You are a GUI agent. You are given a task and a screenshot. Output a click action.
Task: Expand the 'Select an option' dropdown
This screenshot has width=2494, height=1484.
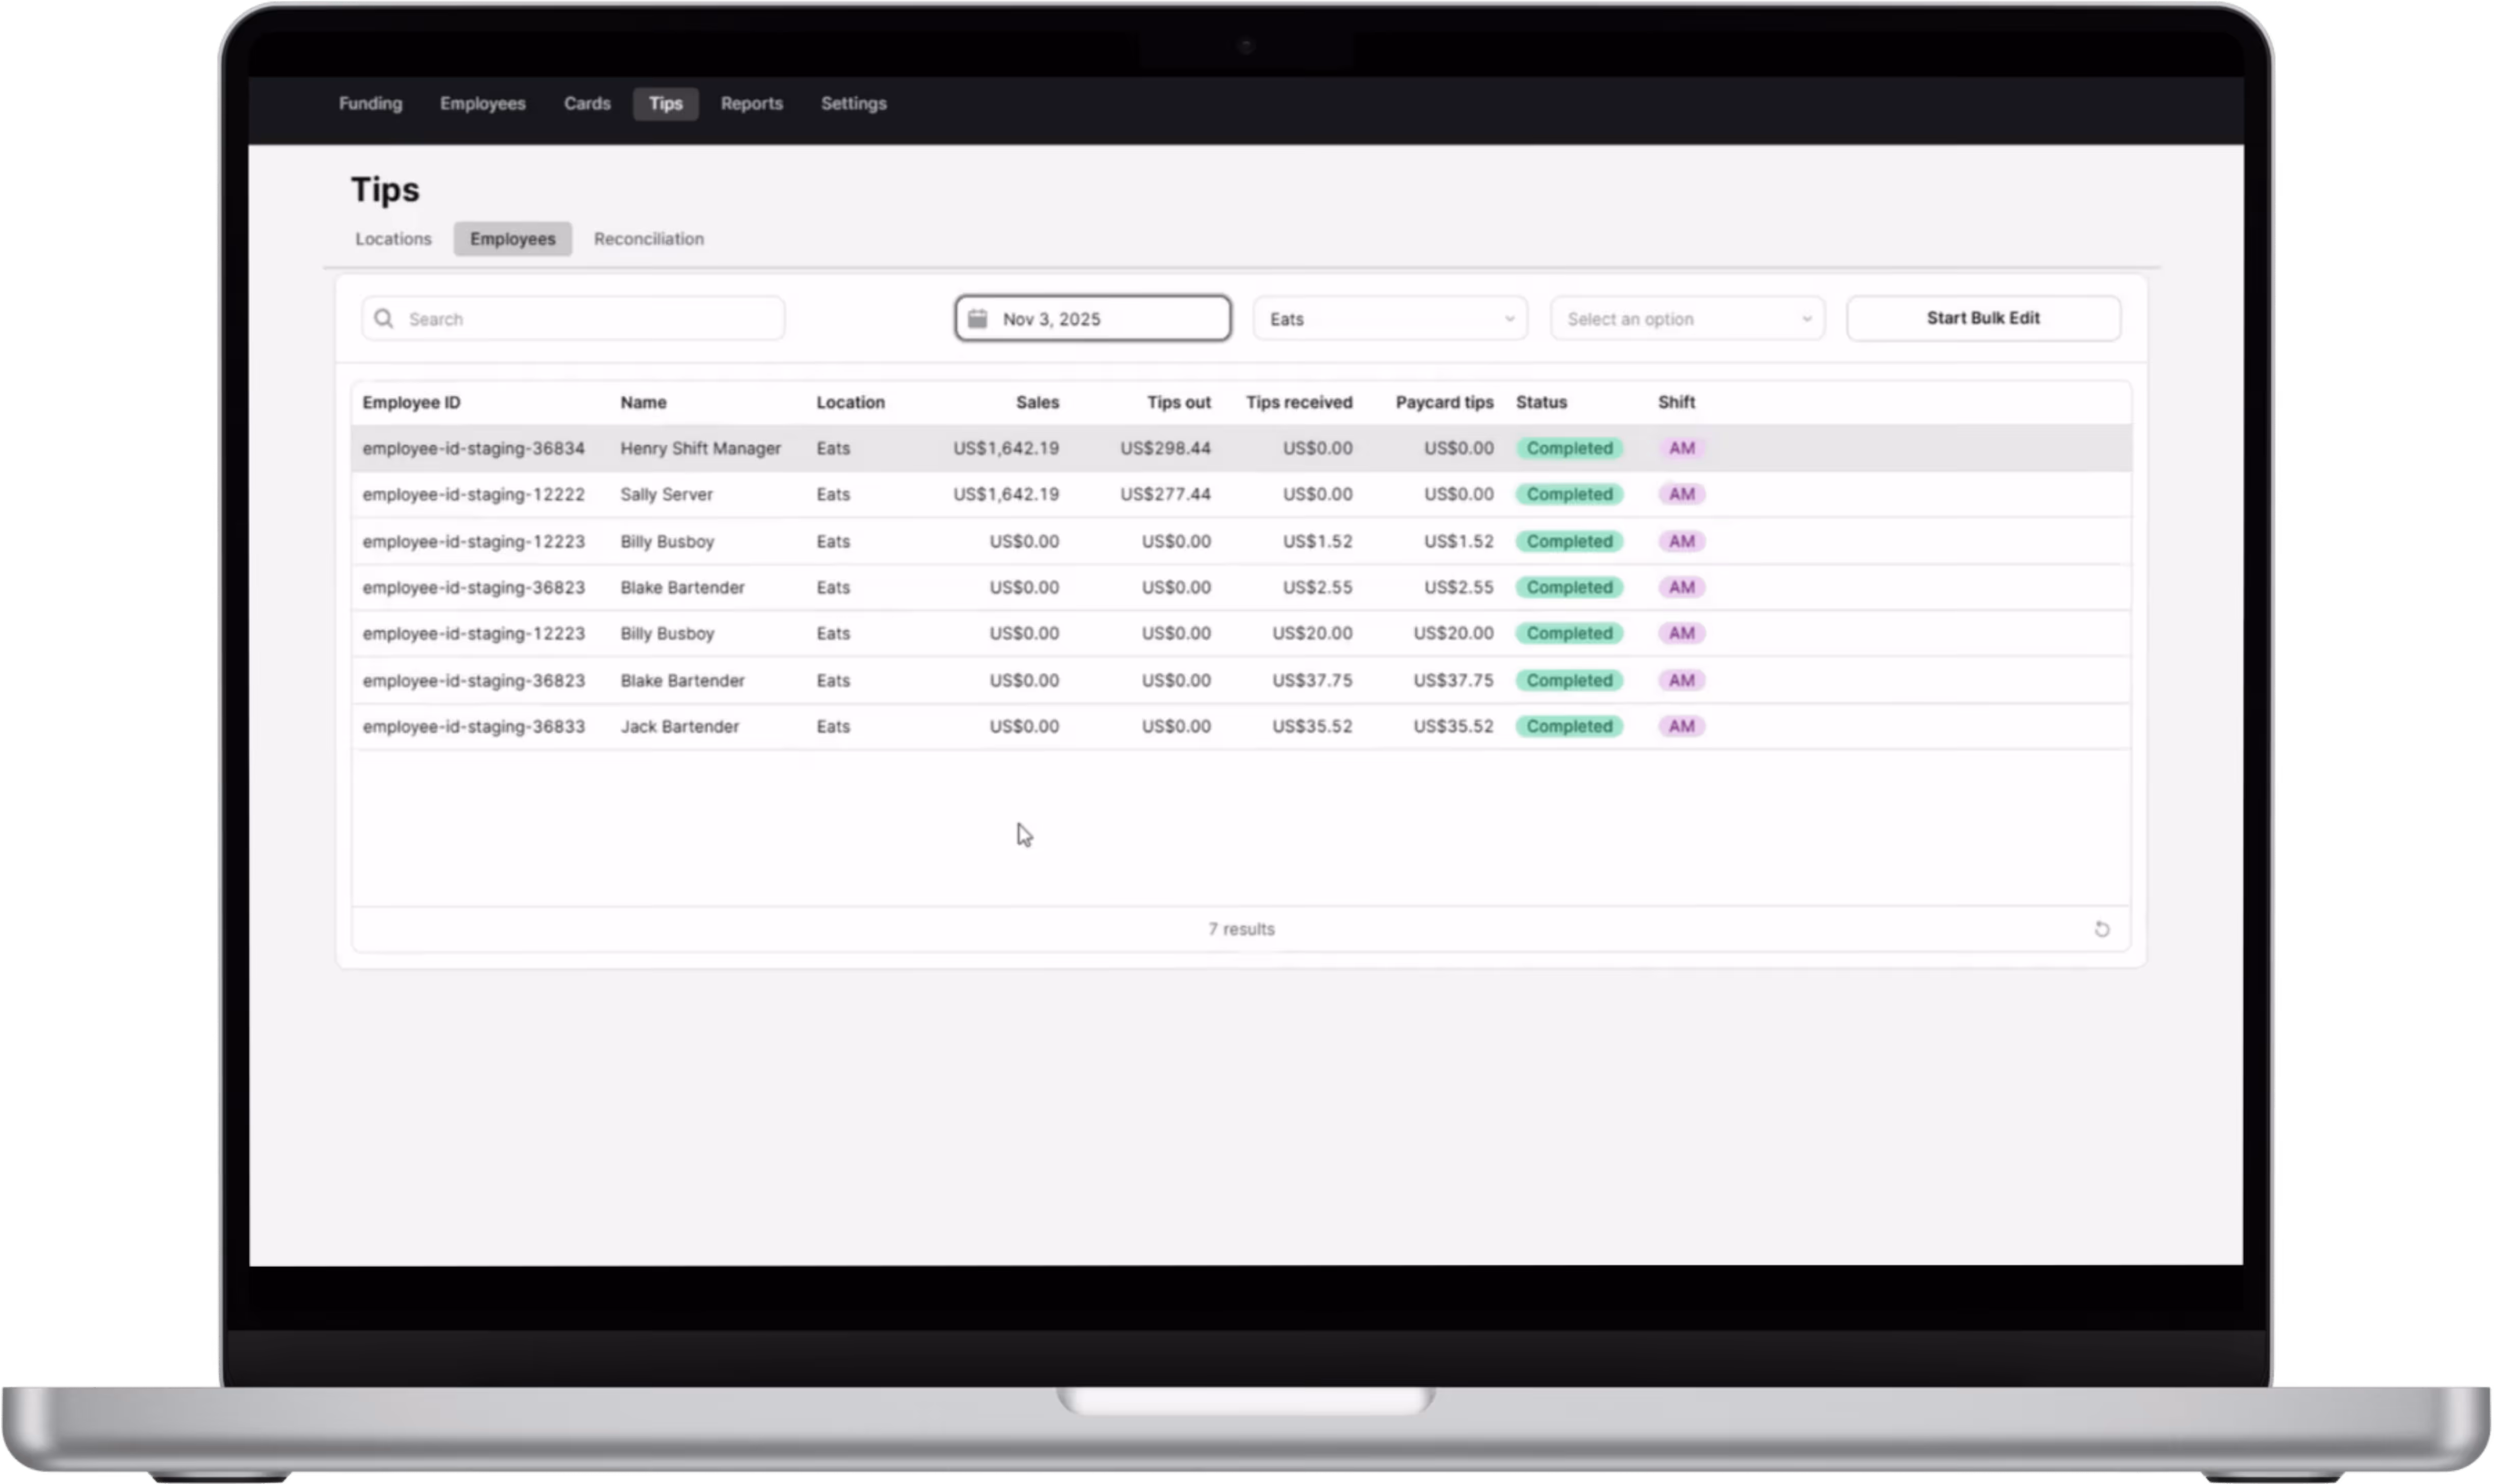coord(1687,319)
